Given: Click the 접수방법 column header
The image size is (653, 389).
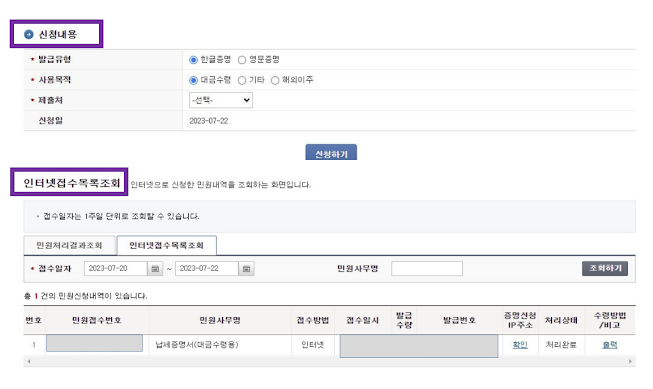Looking at the screenshot, I should 312,320.
